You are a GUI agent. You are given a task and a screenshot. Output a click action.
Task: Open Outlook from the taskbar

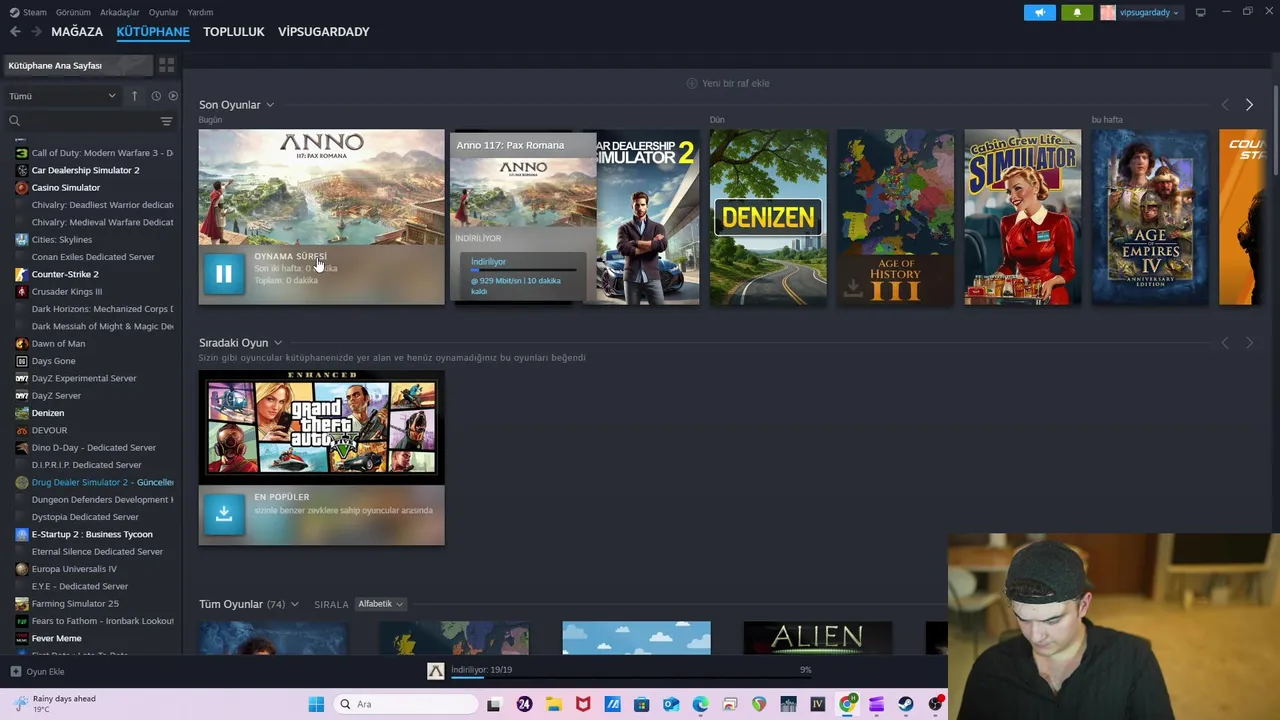coord(671,704)
